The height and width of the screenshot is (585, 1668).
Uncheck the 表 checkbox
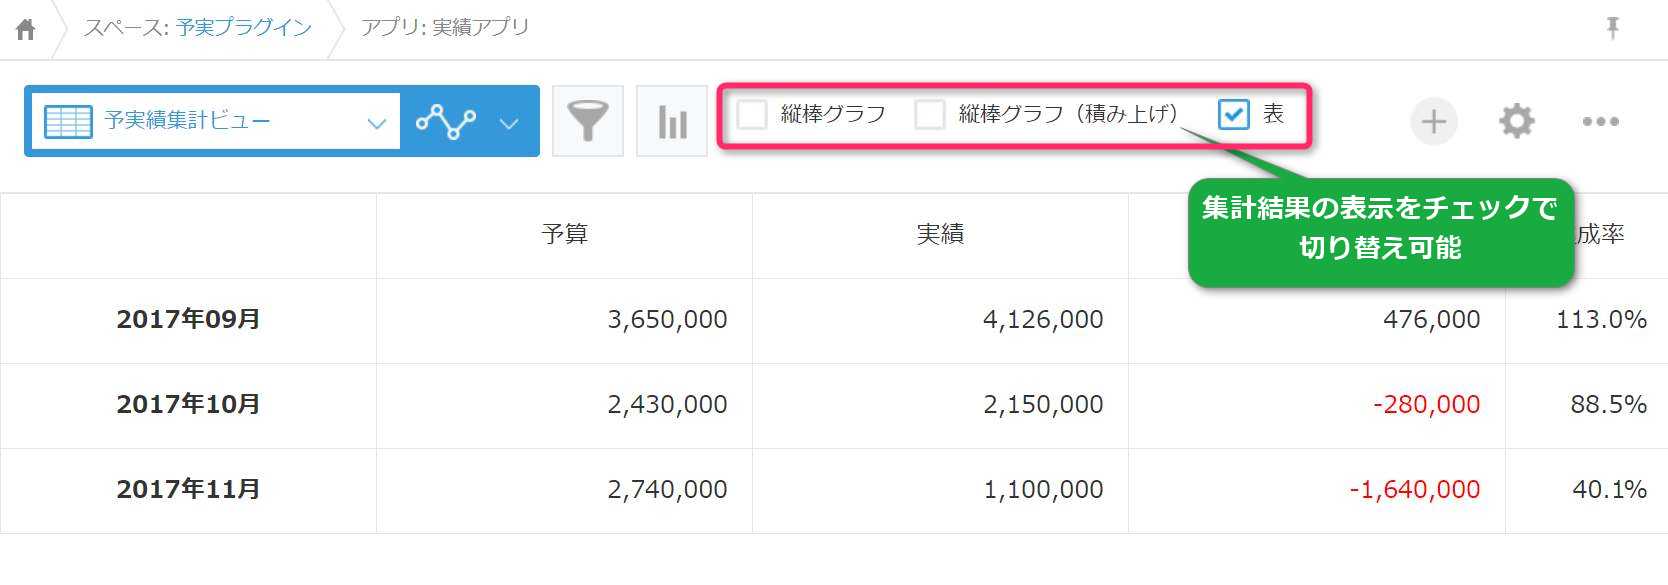[1234, 114]
